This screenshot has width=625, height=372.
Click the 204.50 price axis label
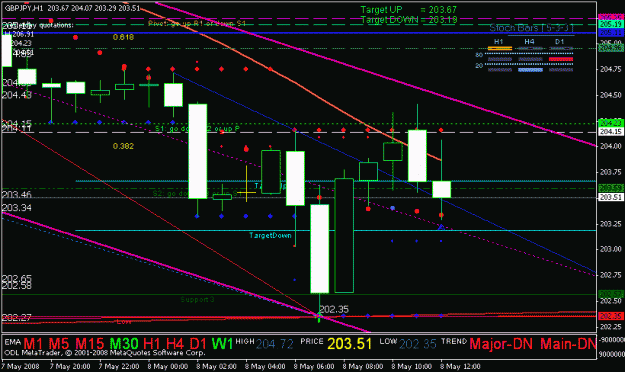pyautogui.click(x=611, y=95)
